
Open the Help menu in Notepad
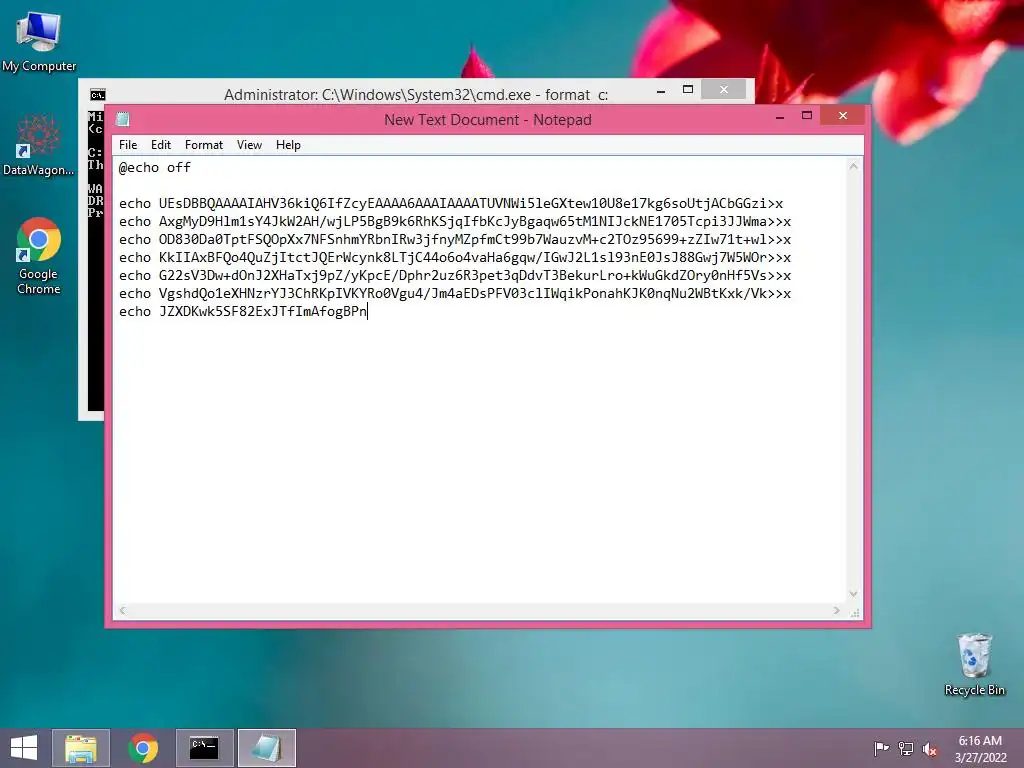tap(288, 145)
